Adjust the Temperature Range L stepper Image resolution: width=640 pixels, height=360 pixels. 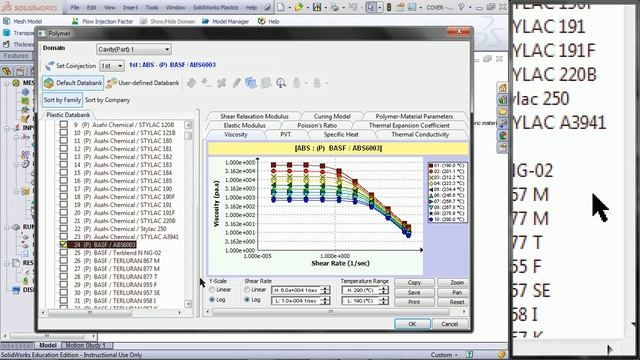[384, 300]
